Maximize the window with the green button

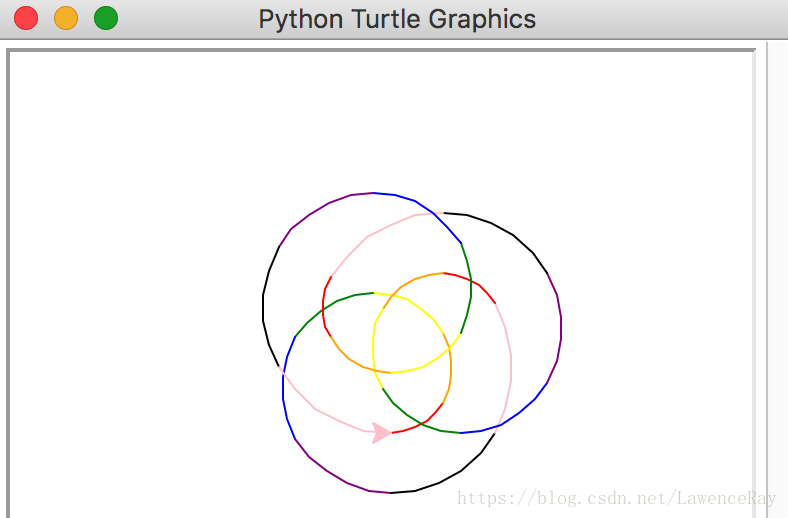coord(106,18)
